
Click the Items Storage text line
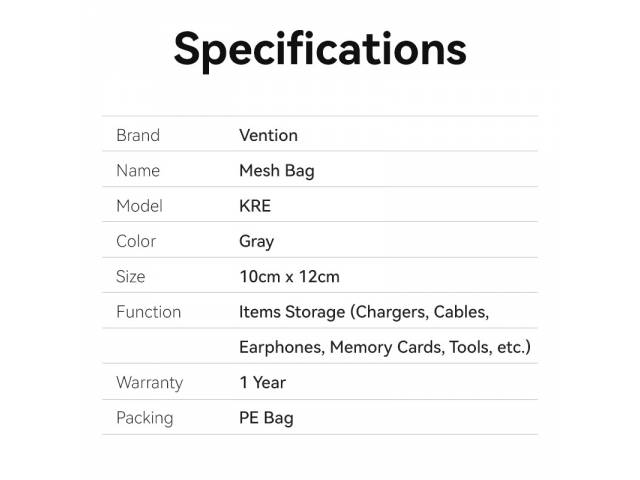pos(364,312)
